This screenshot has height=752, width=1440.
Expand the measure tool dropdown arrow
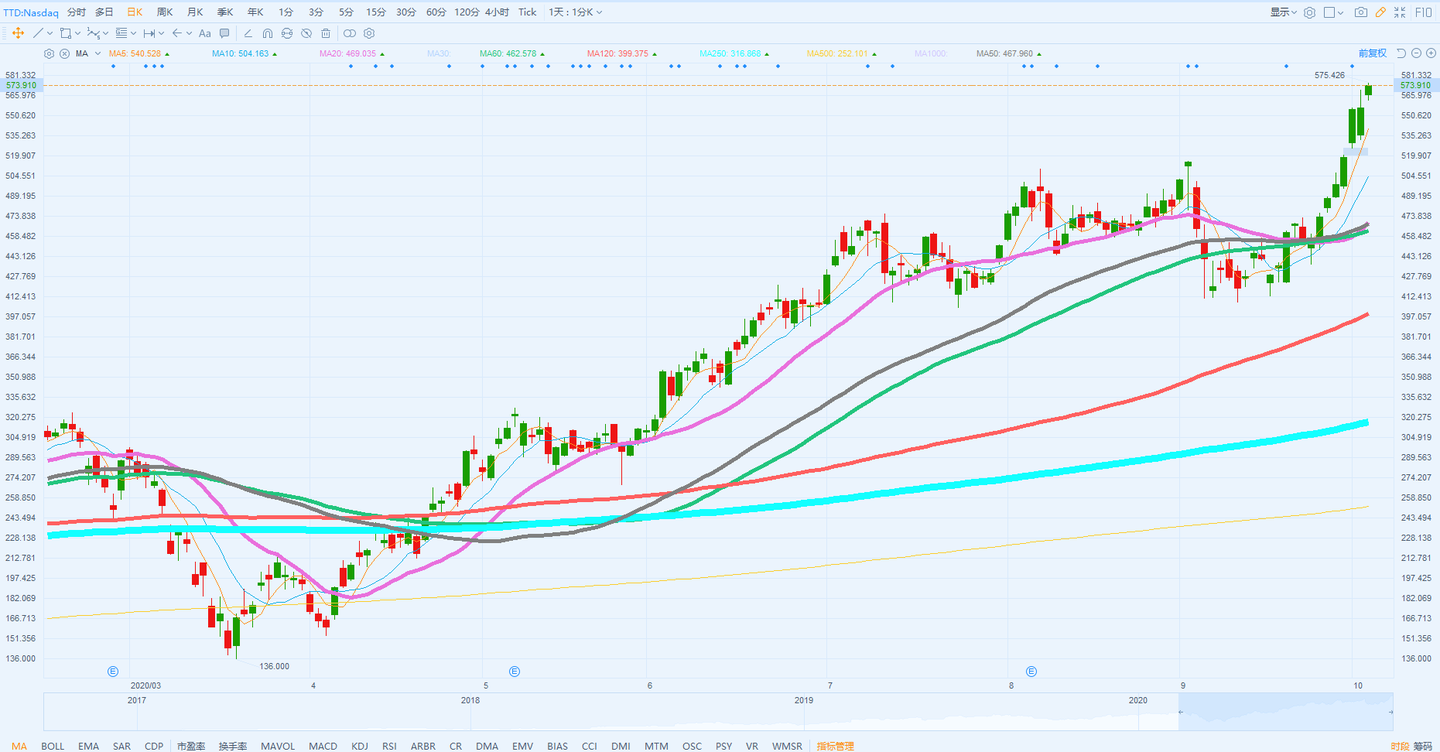(x=161, y=33)
